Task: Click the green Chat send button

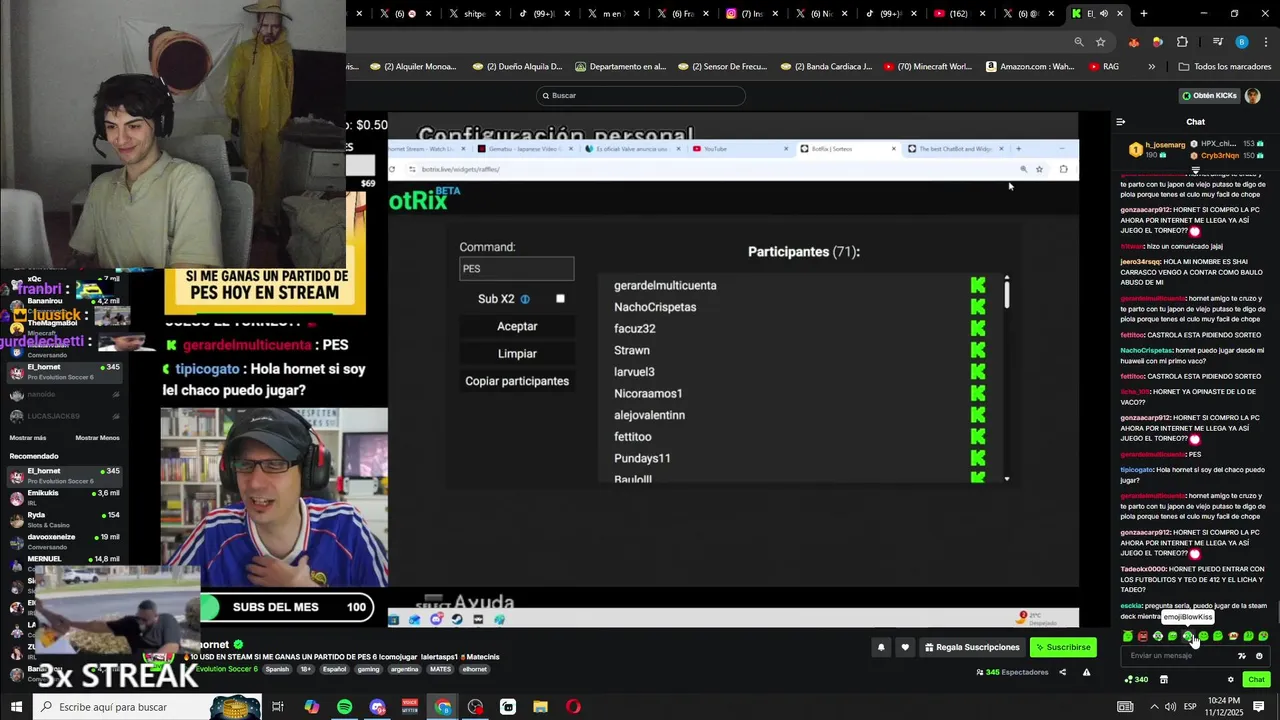Action: [x=1256, y=680]
